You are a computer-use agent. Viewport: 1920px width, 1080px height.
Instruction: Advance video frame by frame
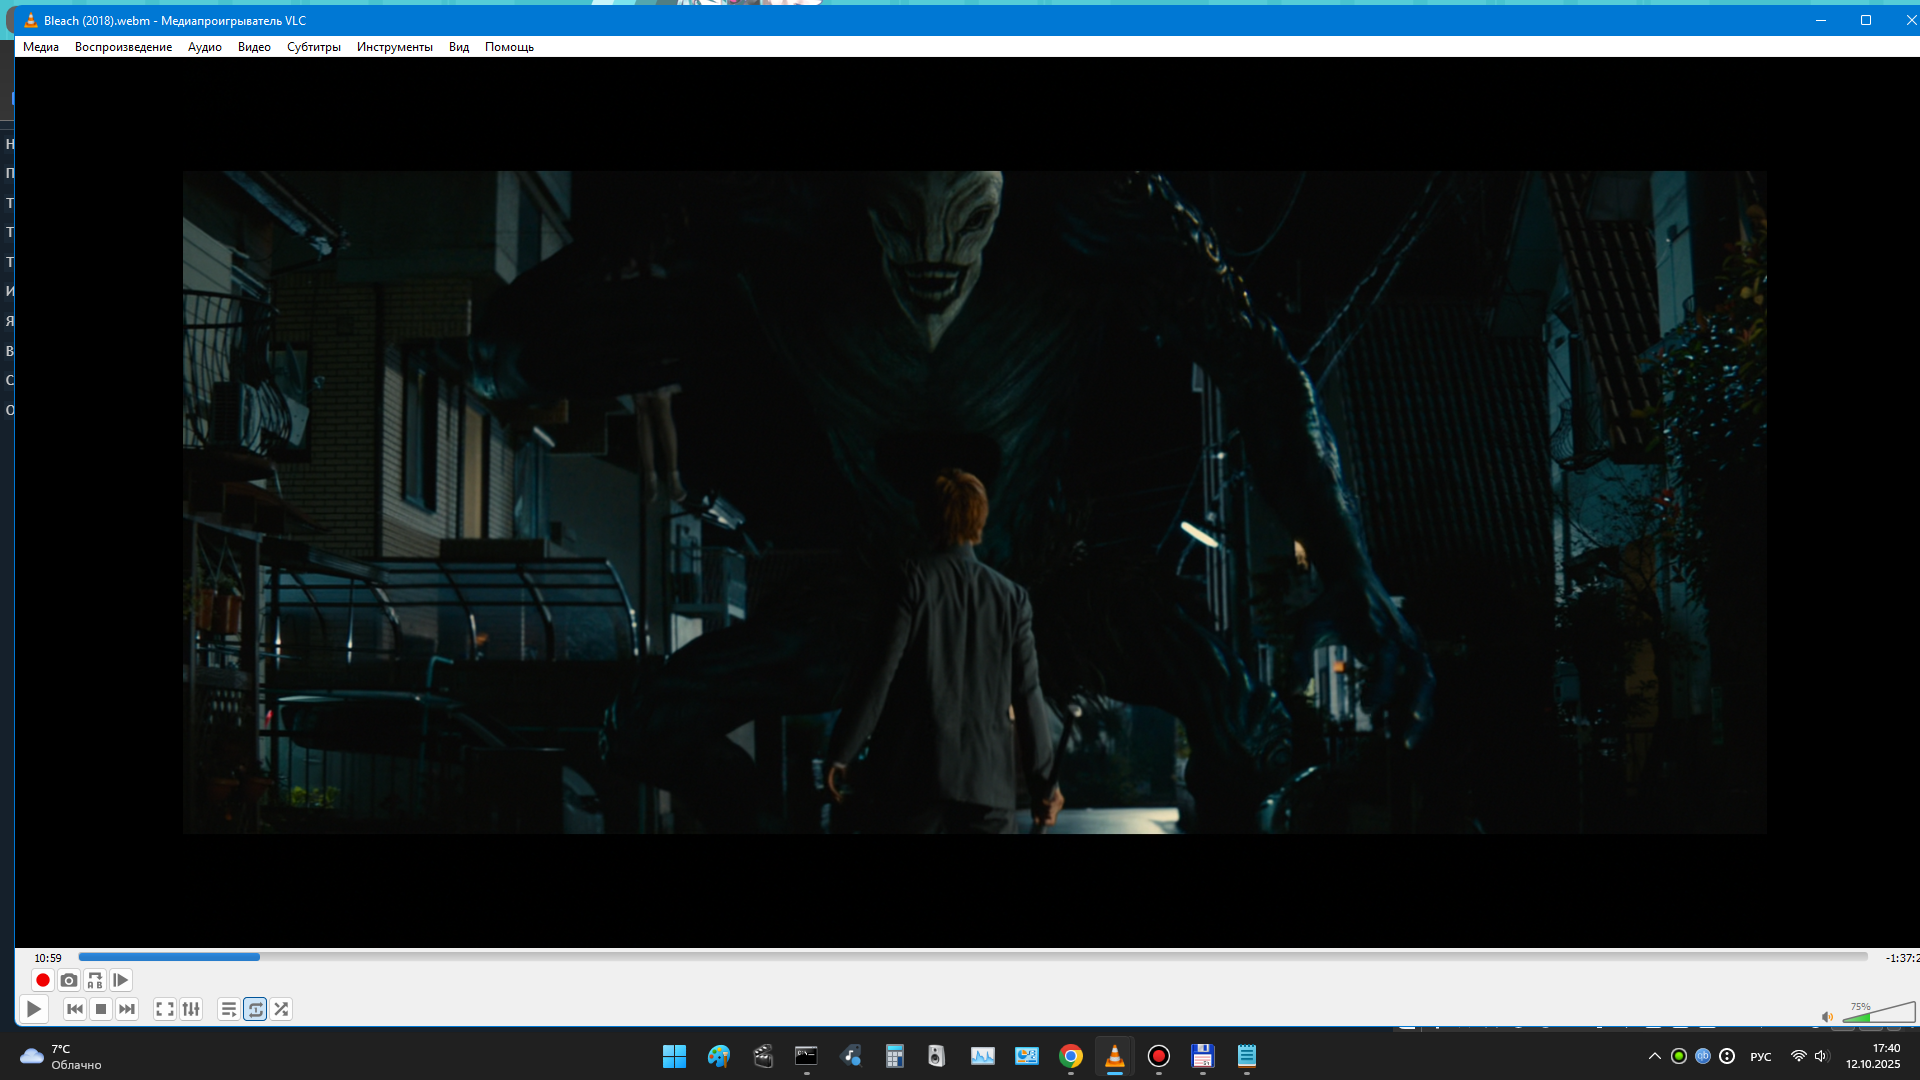[x=121, y=980]
